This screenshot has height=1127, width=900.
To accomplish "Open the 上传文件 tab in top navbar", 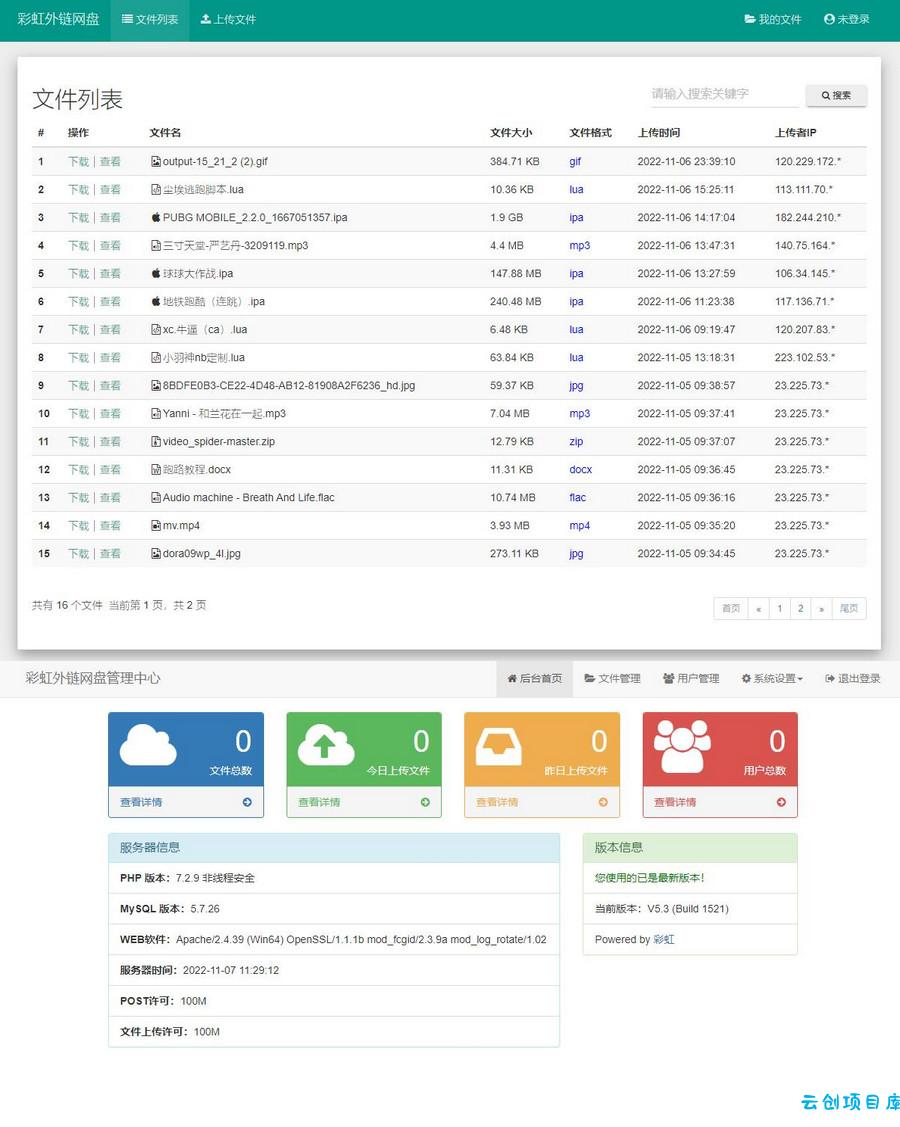I will (x=228, y=19).
